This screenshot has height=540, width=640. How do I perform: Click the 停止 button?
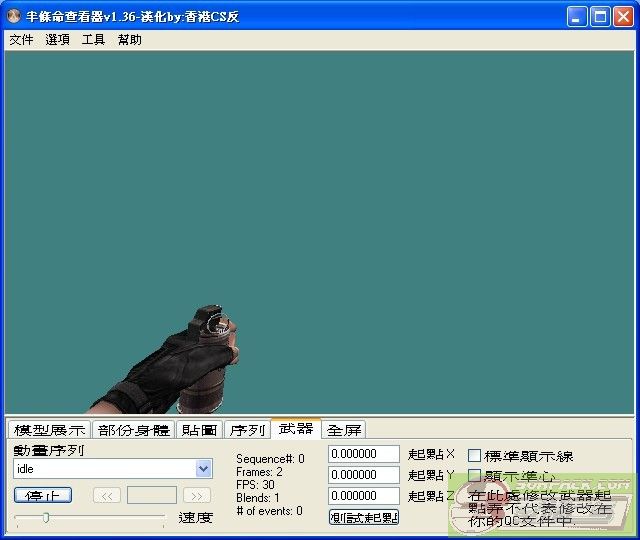click(43, 496)
